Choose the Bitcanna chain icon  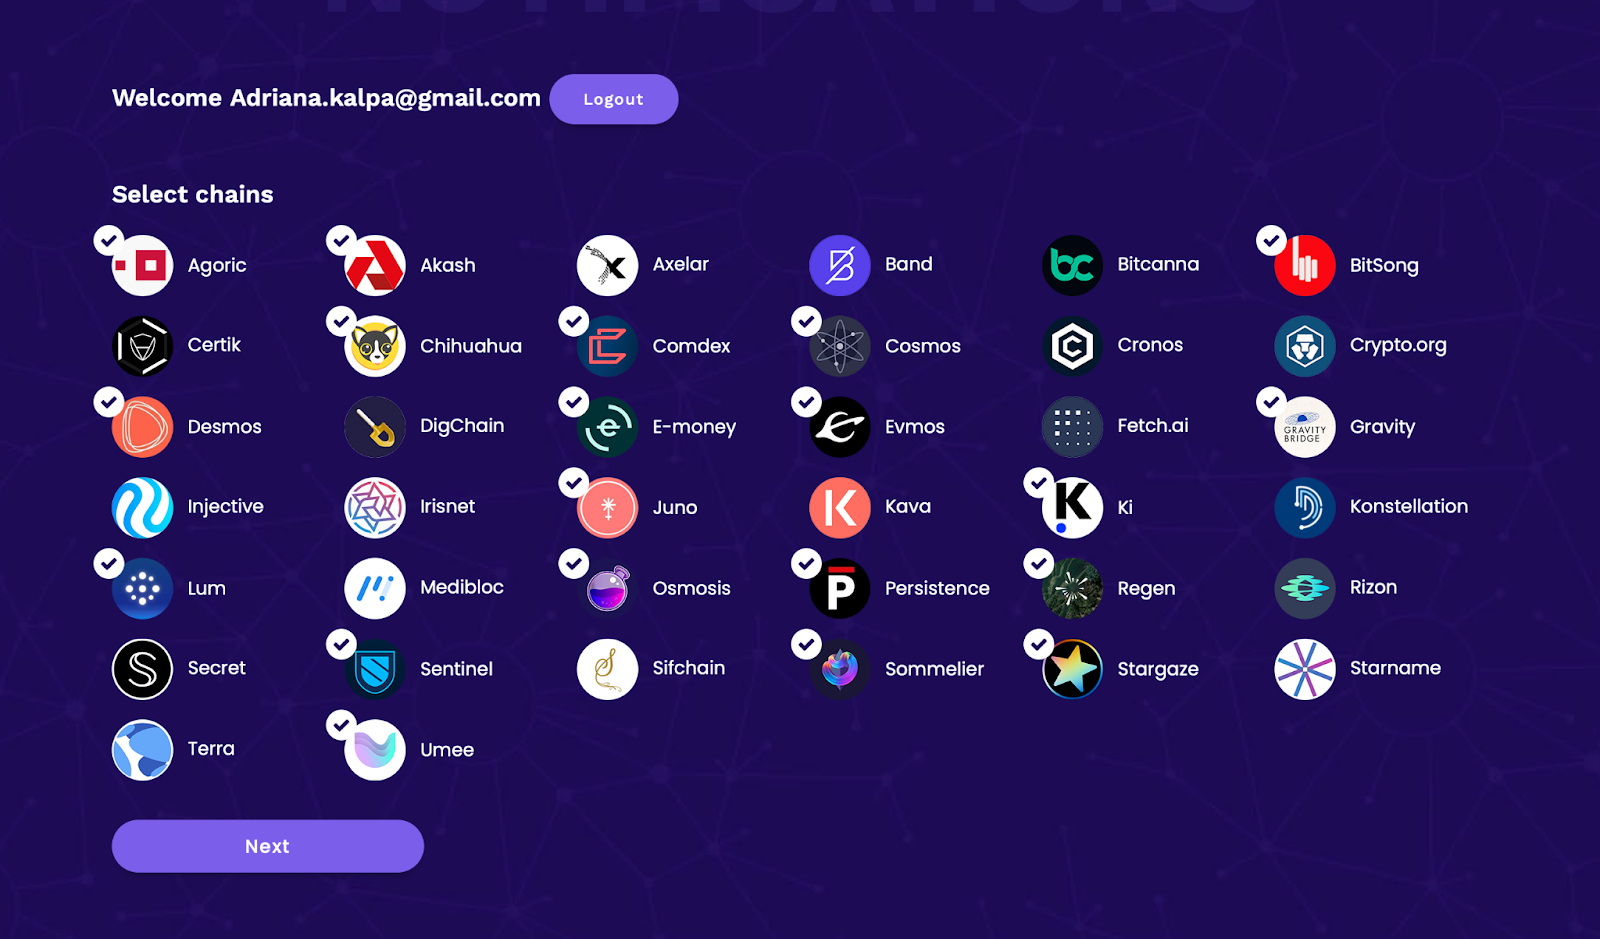1072,265
